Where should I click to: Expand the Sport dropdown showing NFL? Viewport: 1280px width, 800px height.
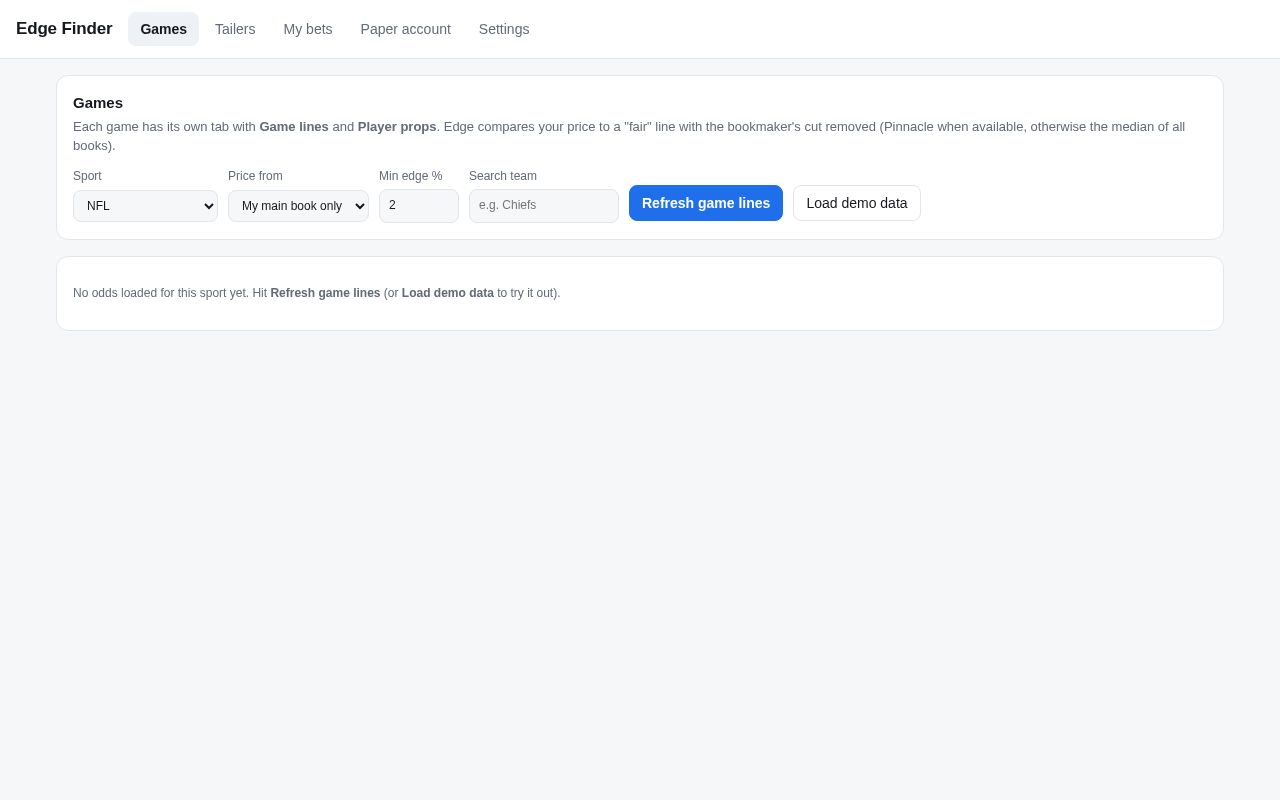coord(145,206)
